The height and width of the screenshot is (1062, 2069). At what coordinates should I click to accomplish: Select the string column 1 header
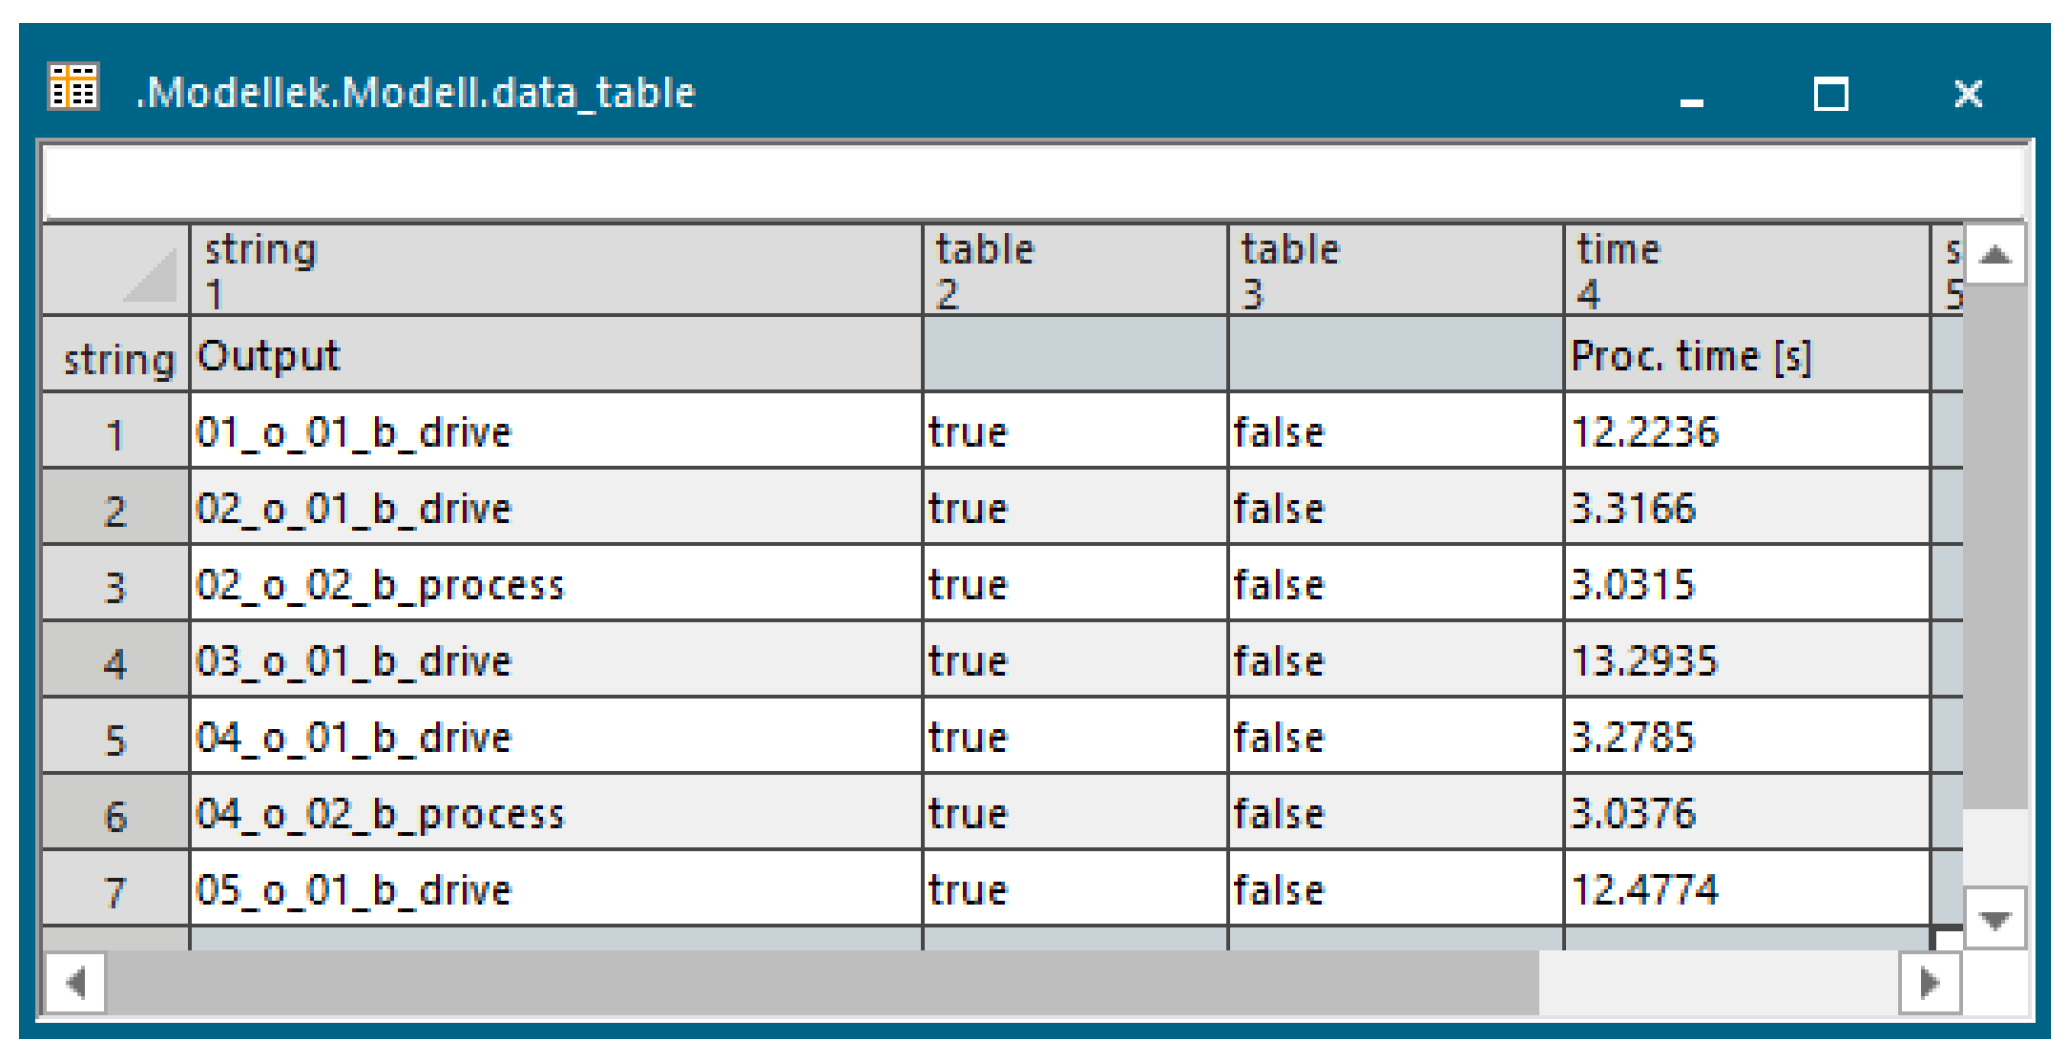556,270
